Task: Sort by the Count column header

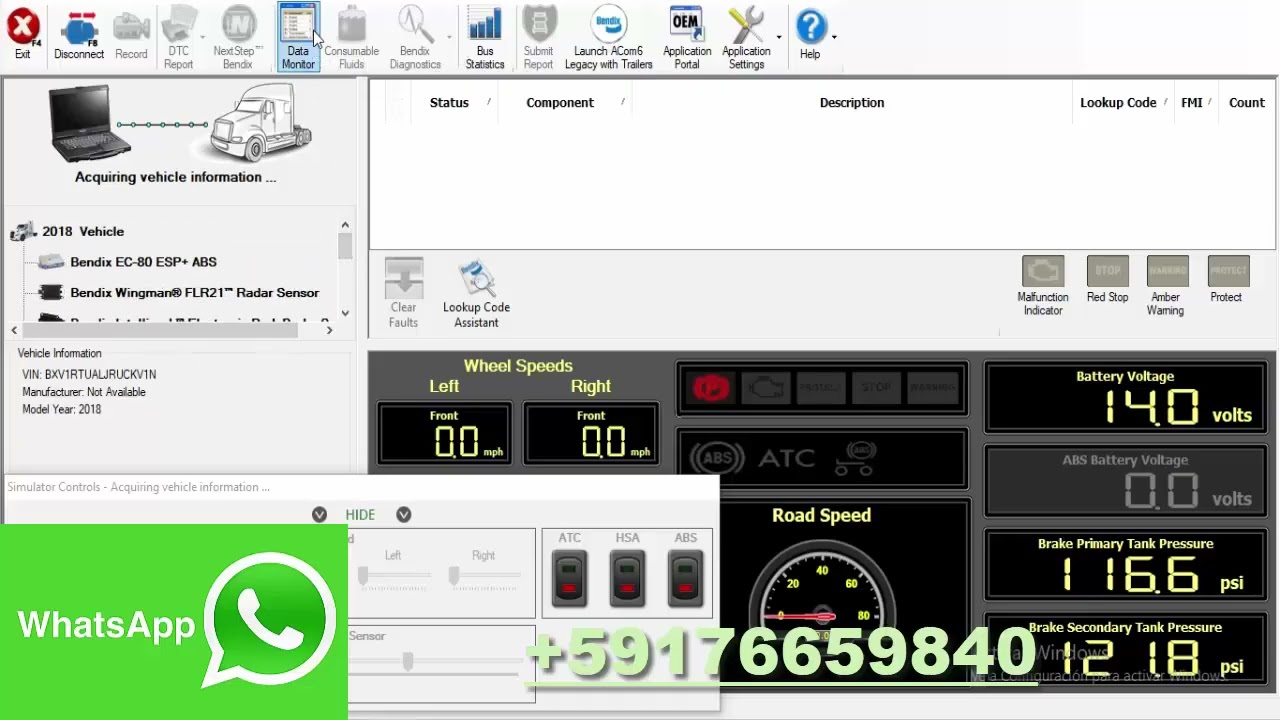Action: coord(1246,102)
